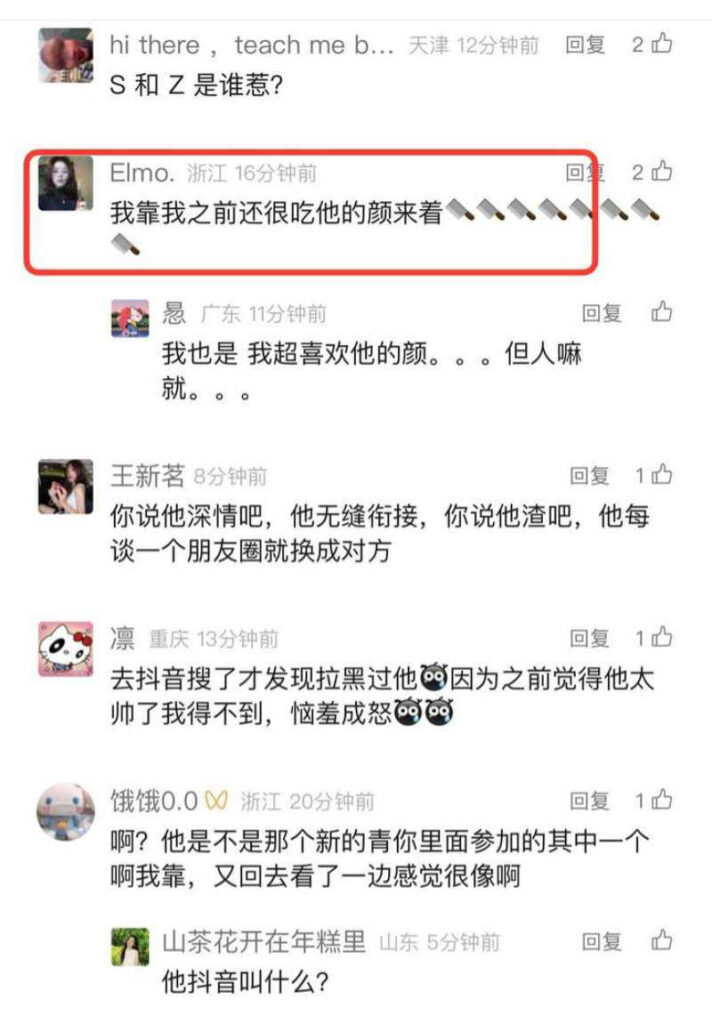Open 王新茗's profile picture
The height and width of the screenshot is (1024, 712).
click(x=65, y=487)
